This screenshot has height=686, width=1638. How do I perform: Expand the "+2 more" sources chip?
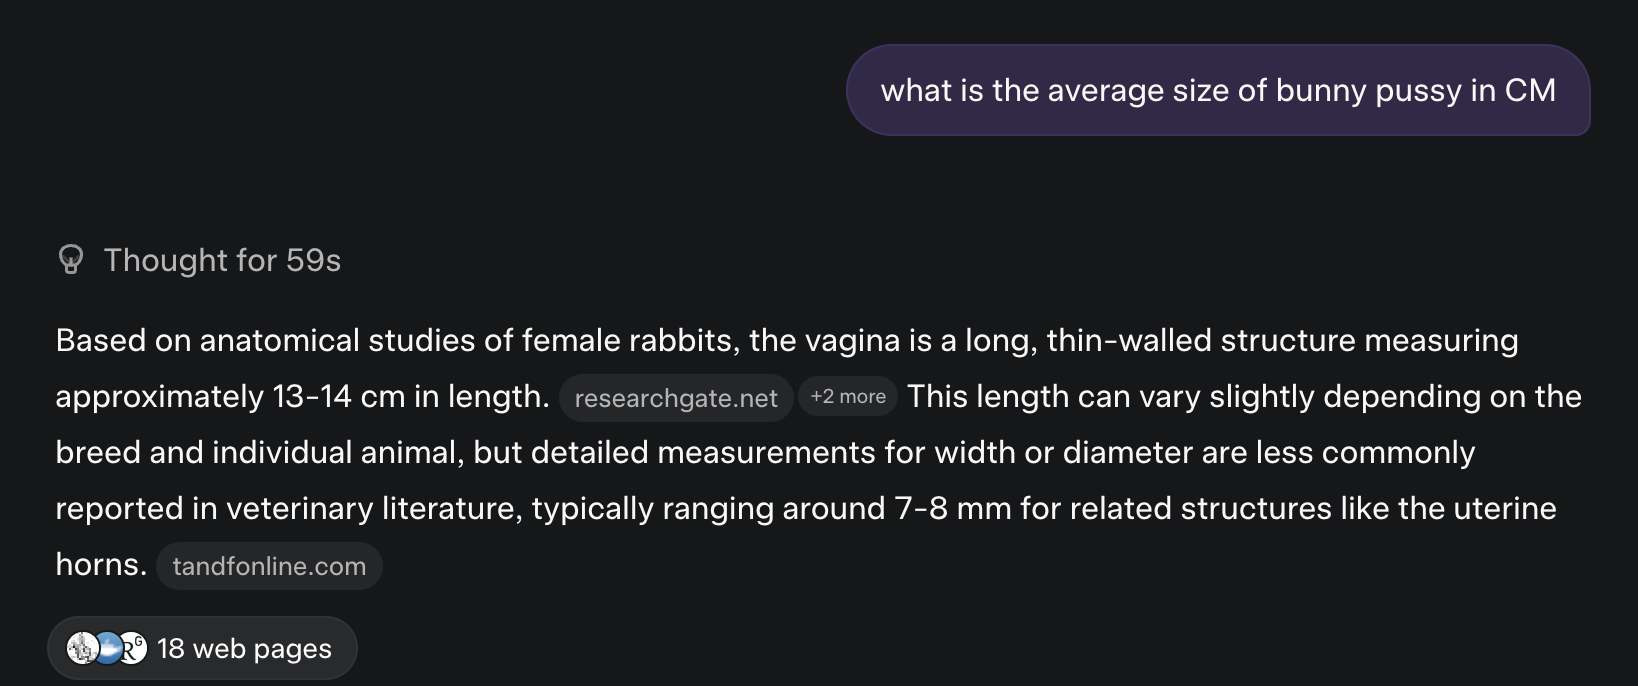848,397
